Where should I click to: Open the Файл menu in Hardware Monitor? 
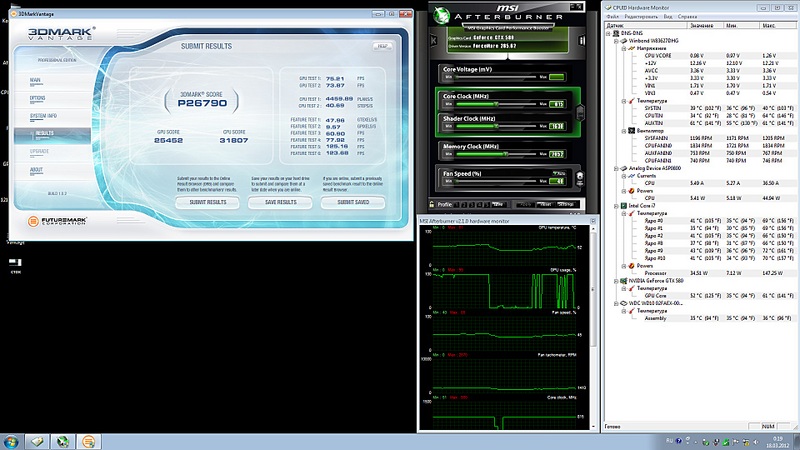click(612, 16)
